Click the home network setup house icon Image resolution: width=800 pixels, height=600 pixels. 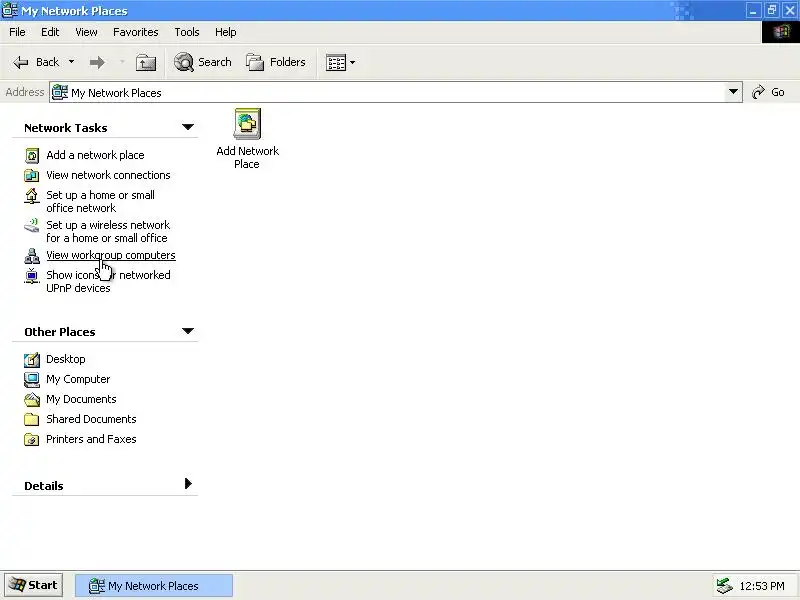click(x=32, y=196)
